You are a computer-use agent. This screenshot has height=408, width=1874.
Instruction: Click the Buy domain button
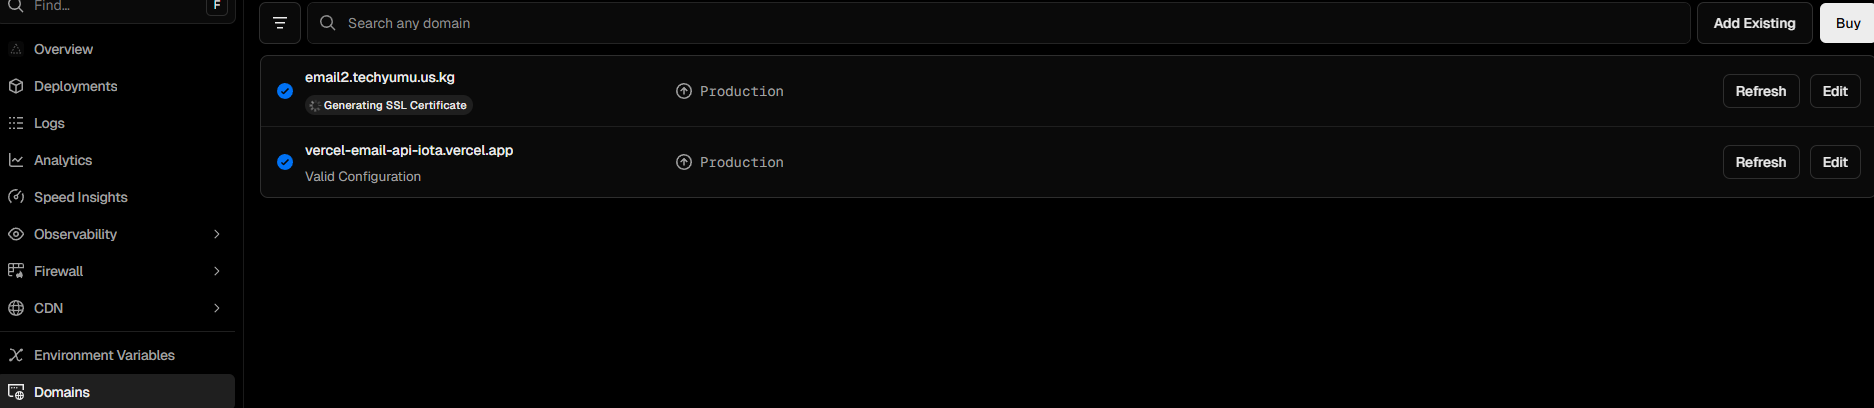click(x=1847, y=23)
